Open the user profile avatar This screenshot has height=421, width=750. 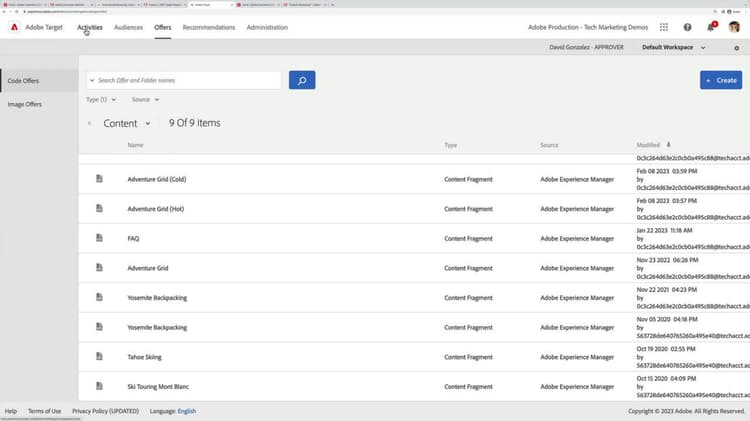(x=734, y=27)
